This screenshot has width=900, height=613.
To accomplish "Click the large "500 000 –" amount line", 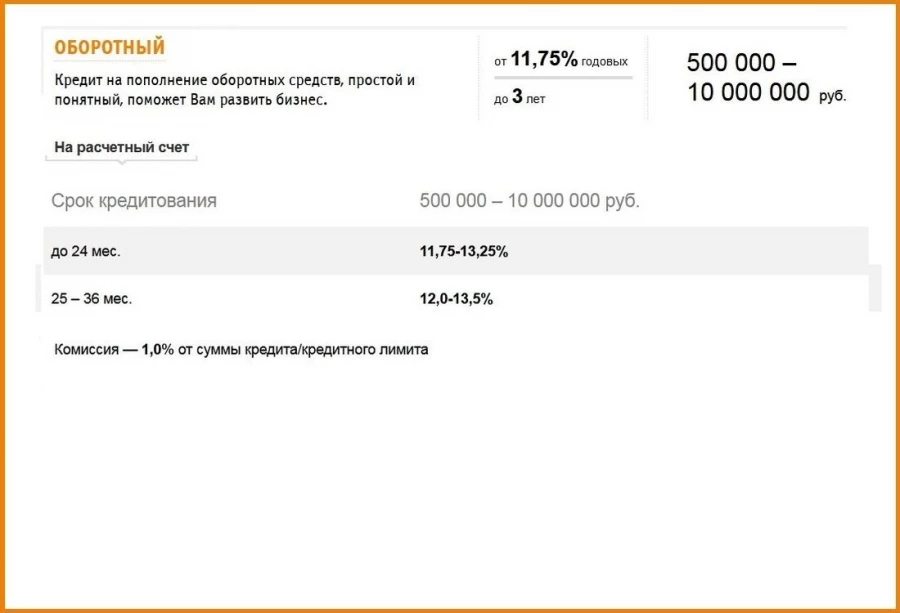I will click(x=741, y=63).
